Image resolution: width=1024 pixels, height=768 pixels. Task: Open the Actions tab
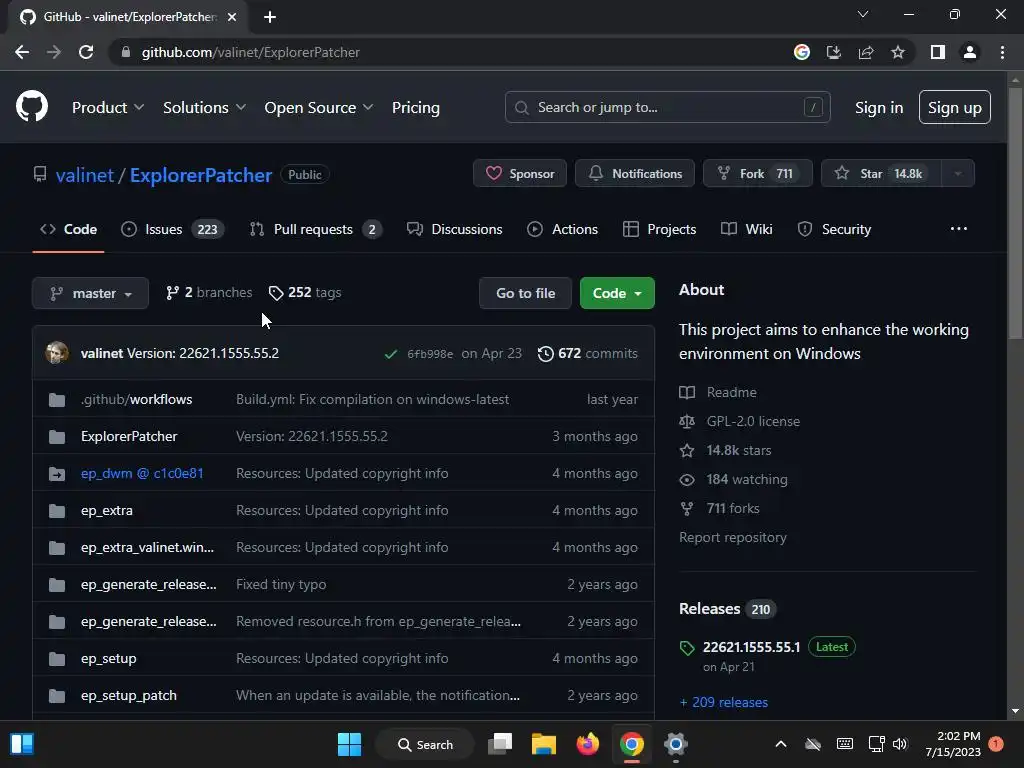tap(562, 229)
